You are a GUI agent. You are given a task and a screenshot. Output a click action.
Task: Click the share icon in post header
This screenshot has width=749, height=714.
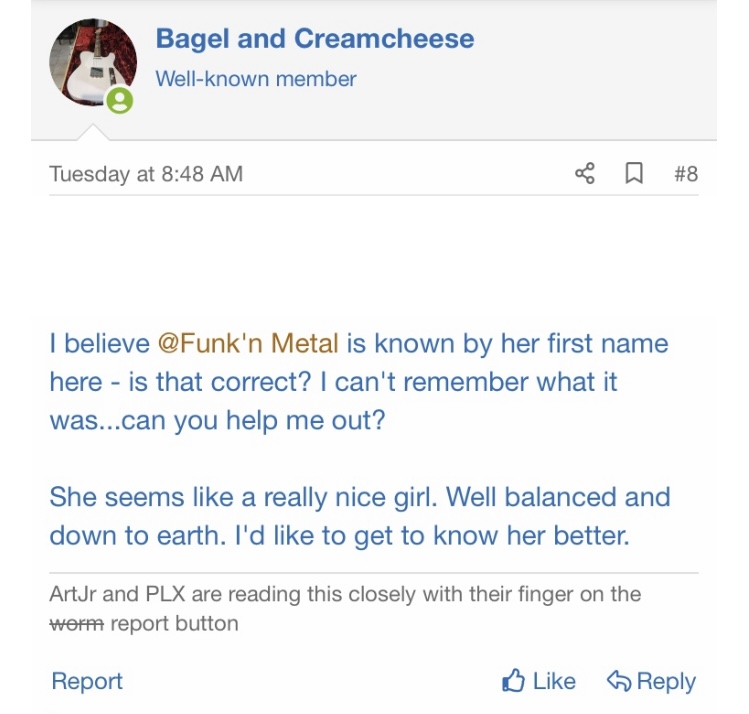585,173
